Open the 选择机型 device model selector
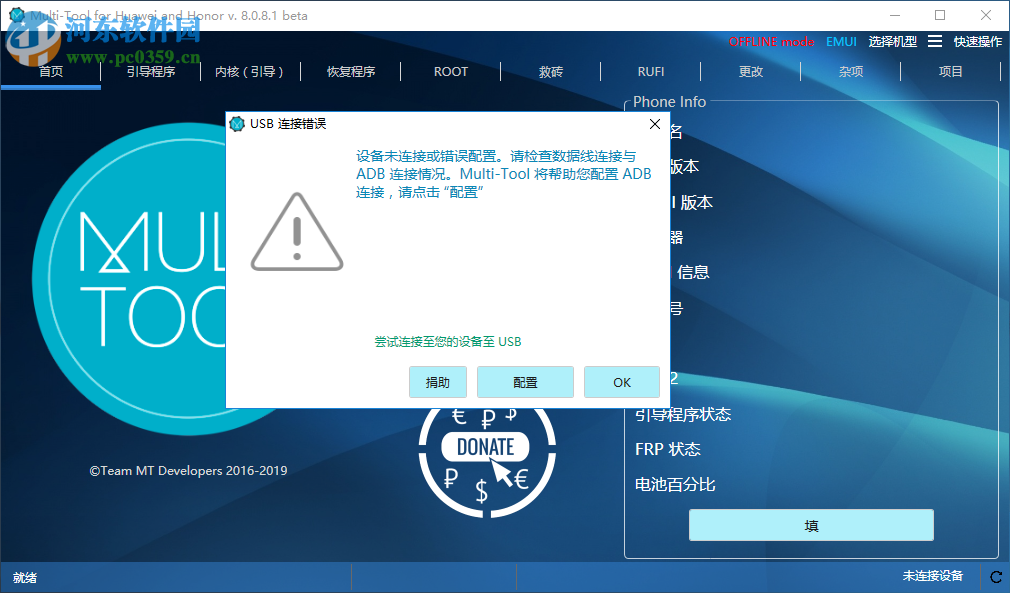This screenshot has height=593, width=1010. point(892,41)
